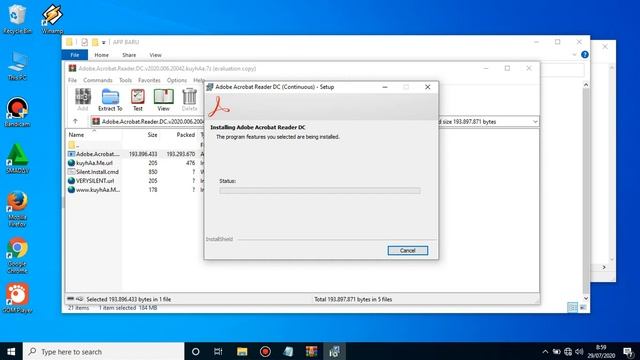
Task: Minimize the Adobe Reader Setup window
Action: coord(385,87)
